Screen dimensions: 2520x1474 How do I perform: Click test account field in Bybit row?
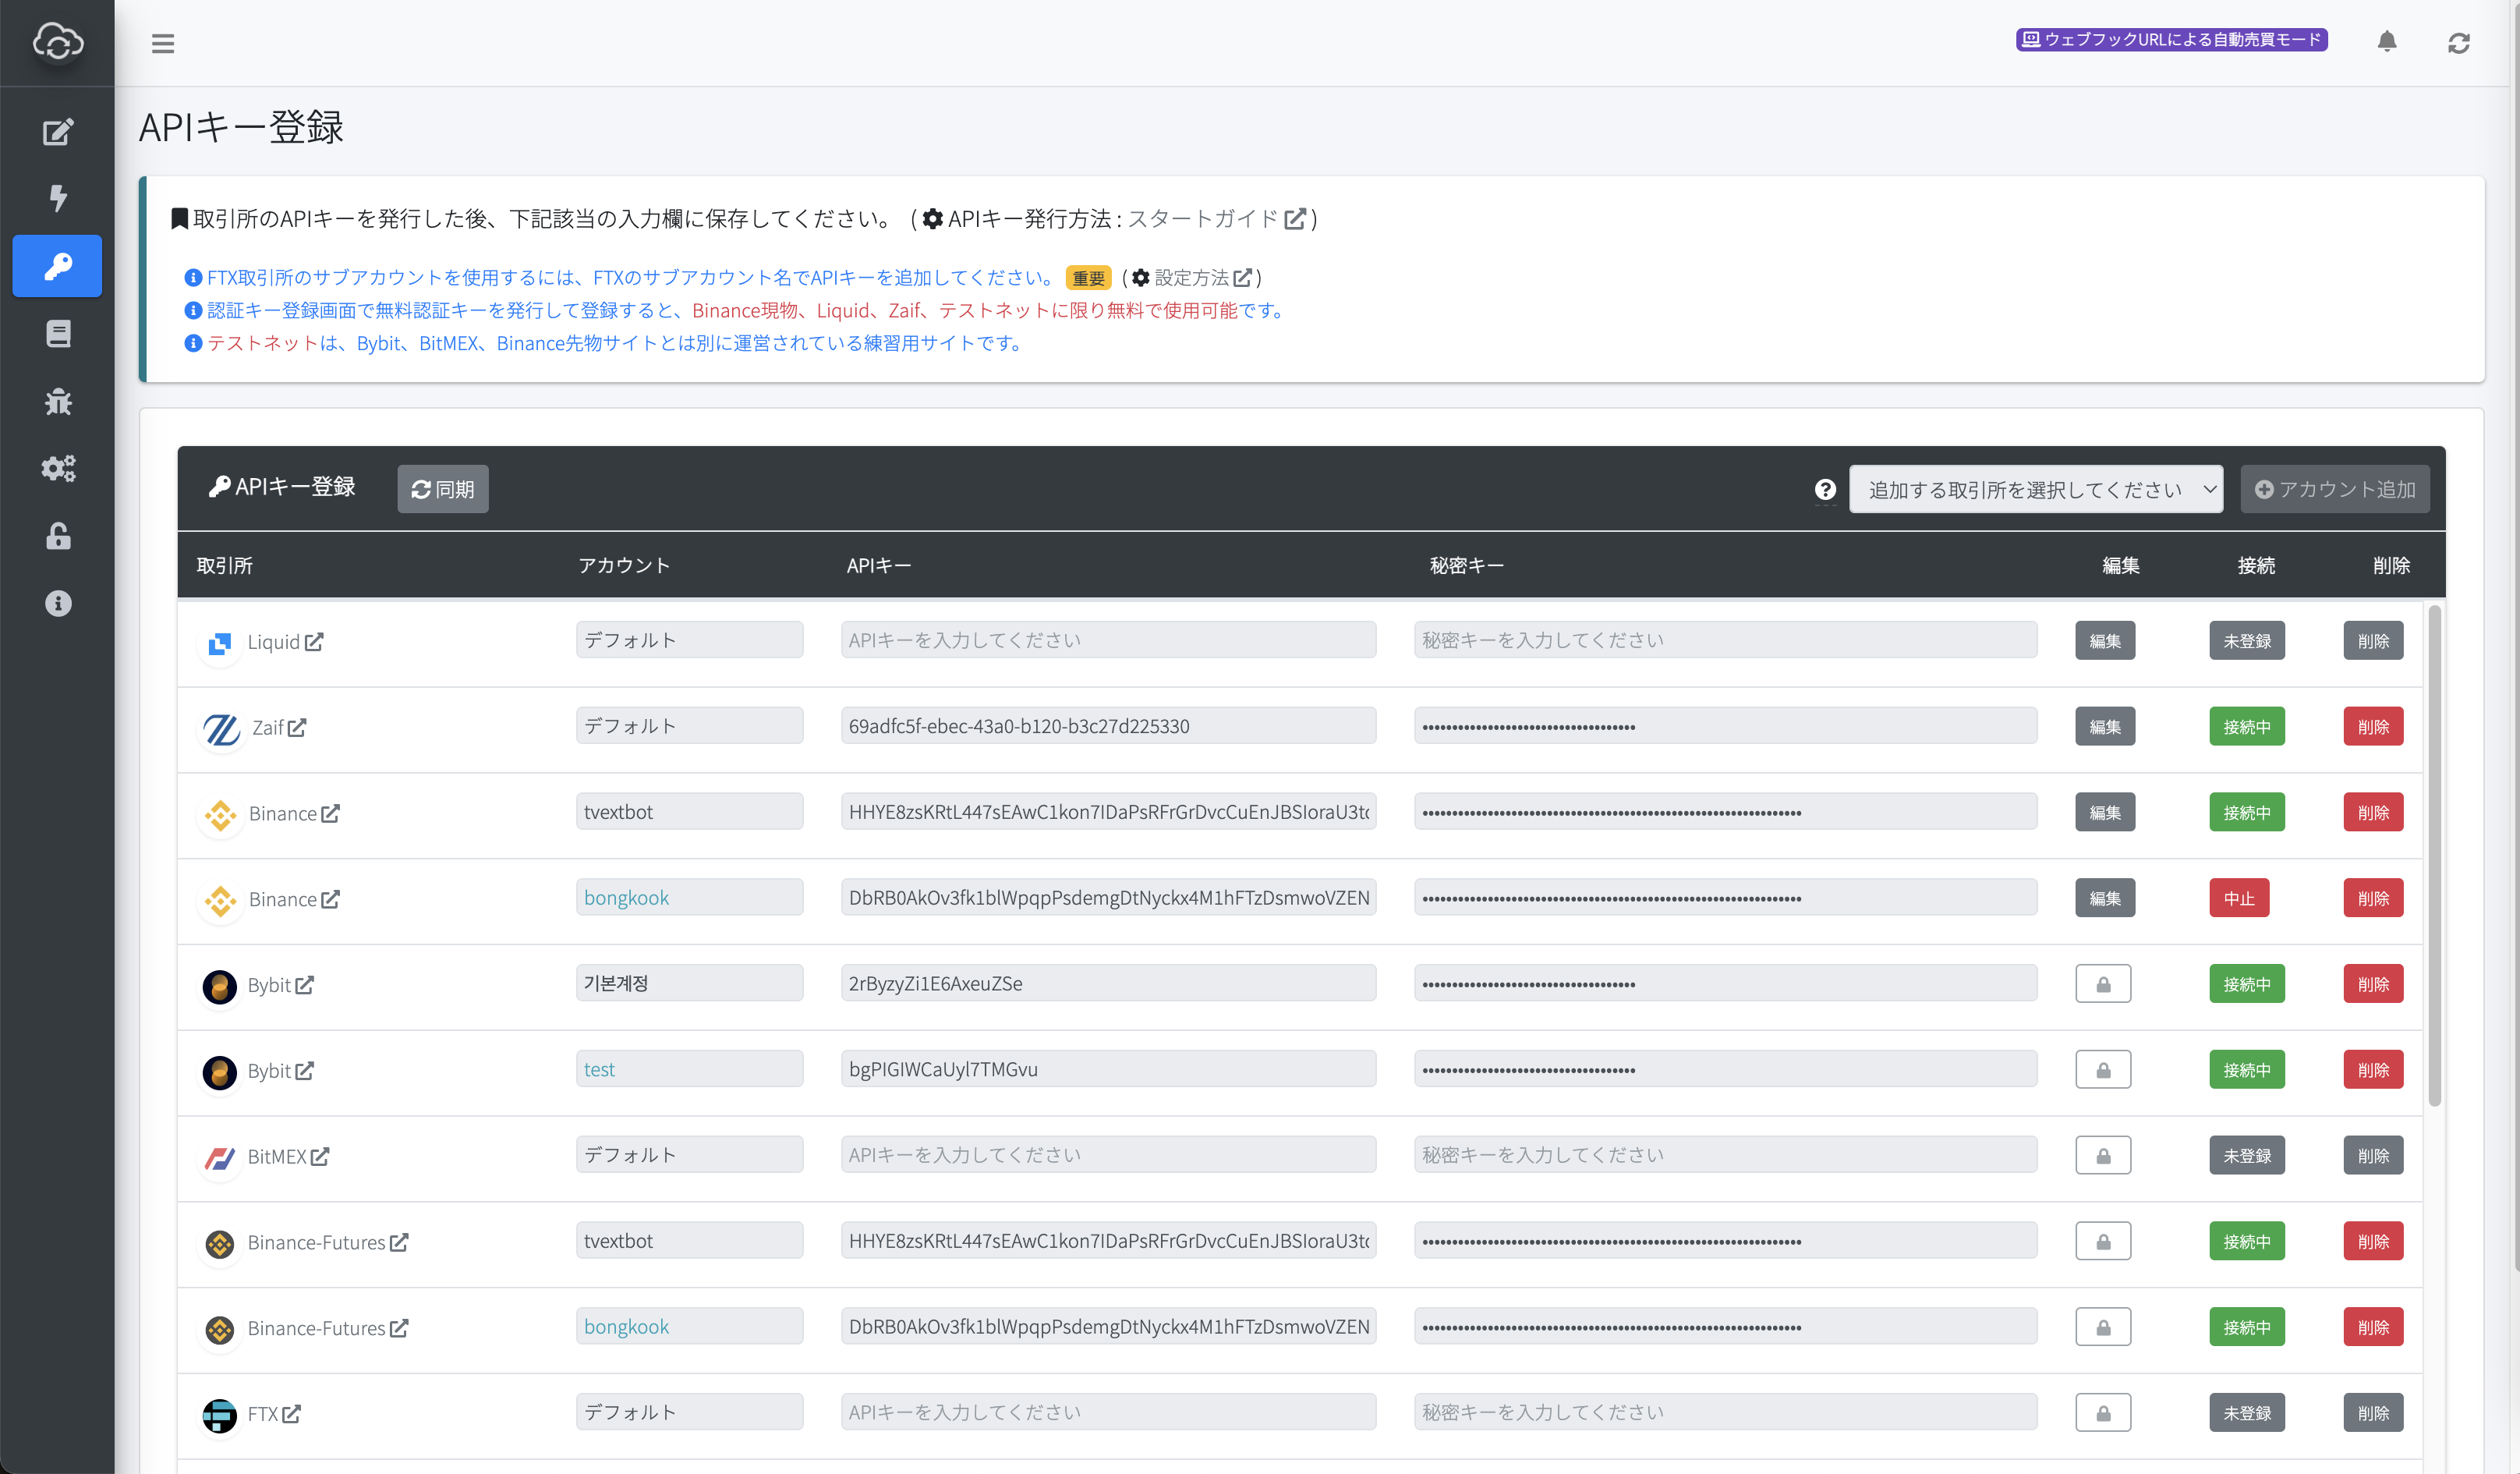tap(689, 1069)
